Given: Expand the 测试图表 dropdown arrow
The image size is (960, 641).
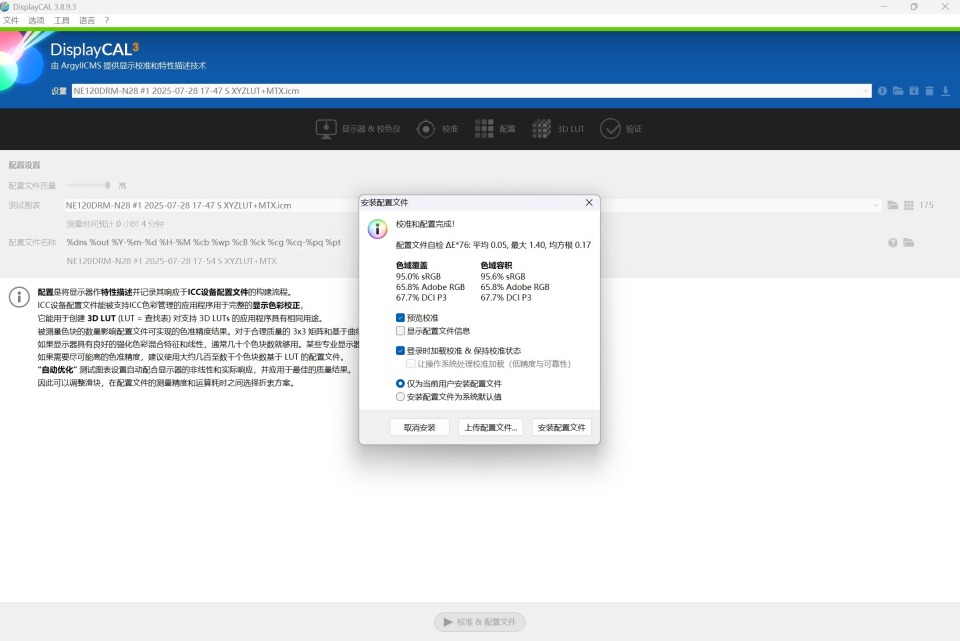Looking at the screenshot, I should click(x=875, y=205).
